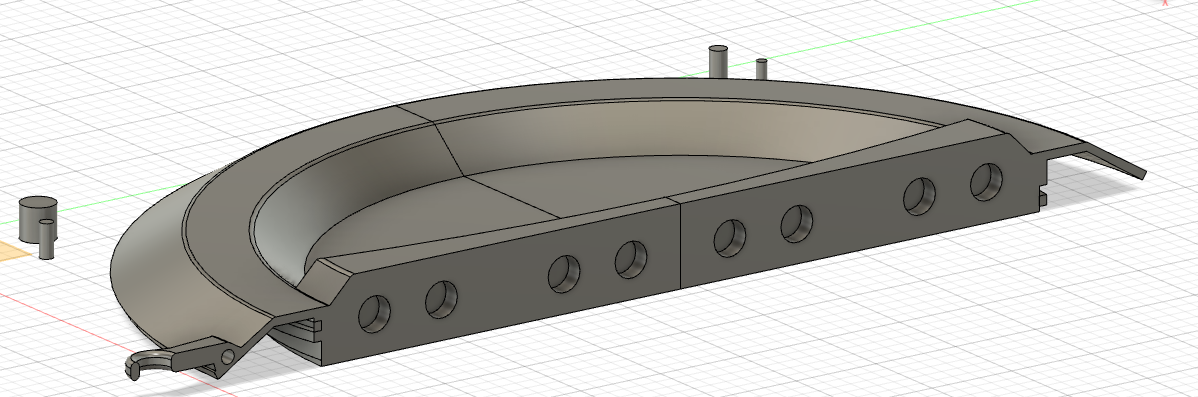Pick the thin pin under the left cylinder

(x=47, y=240)
